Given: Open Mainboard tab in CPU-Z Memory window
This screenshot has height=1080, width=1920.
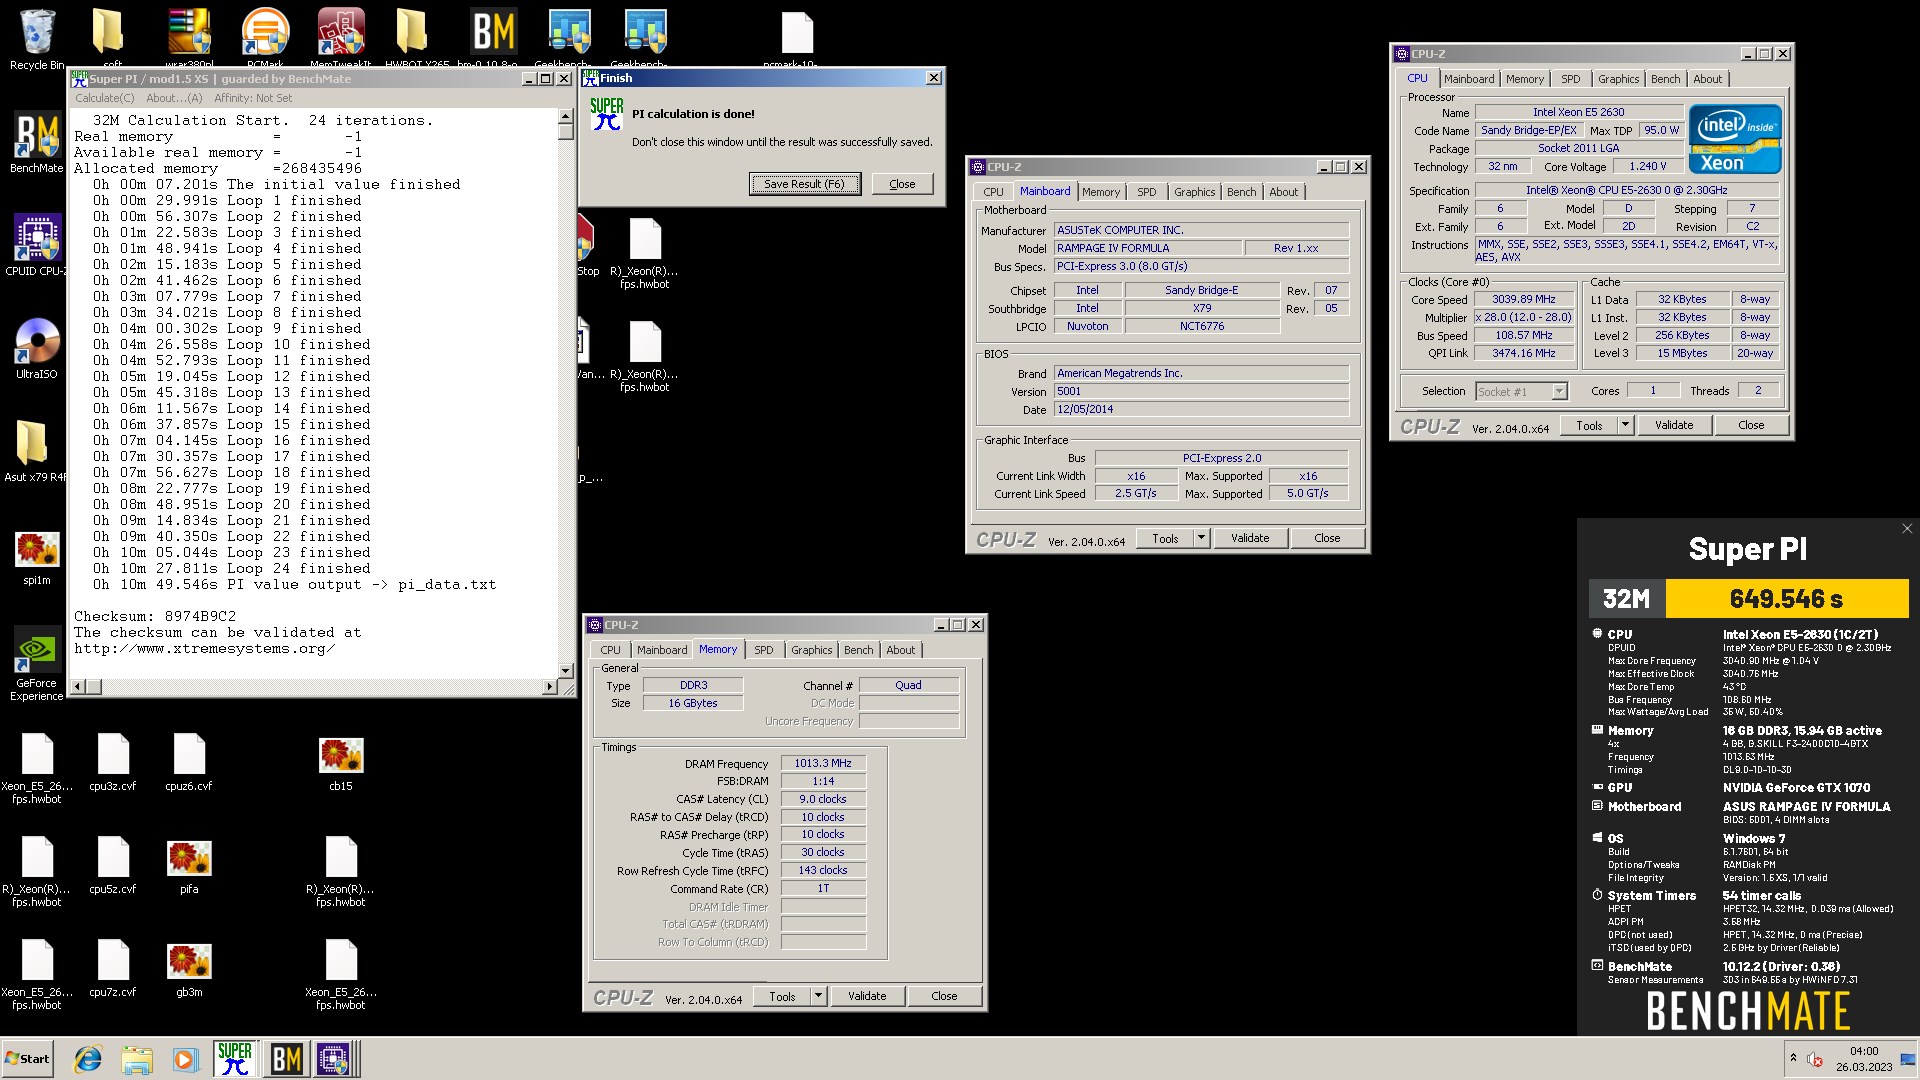Looking at the screenshot, I should tap(662, 650).
